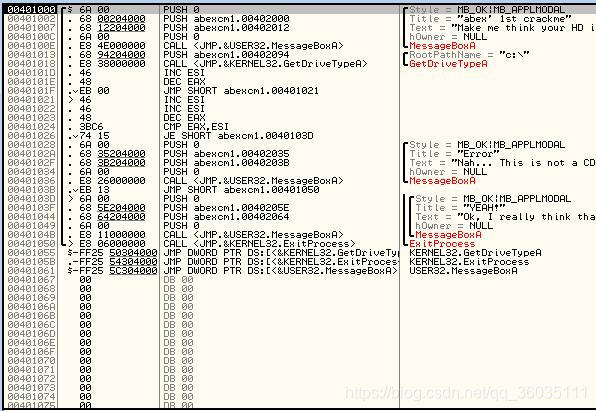596x411 pixels.
Task: Select the PUSH abexcm1.00402035 instruction
Action: click(226, 154)
